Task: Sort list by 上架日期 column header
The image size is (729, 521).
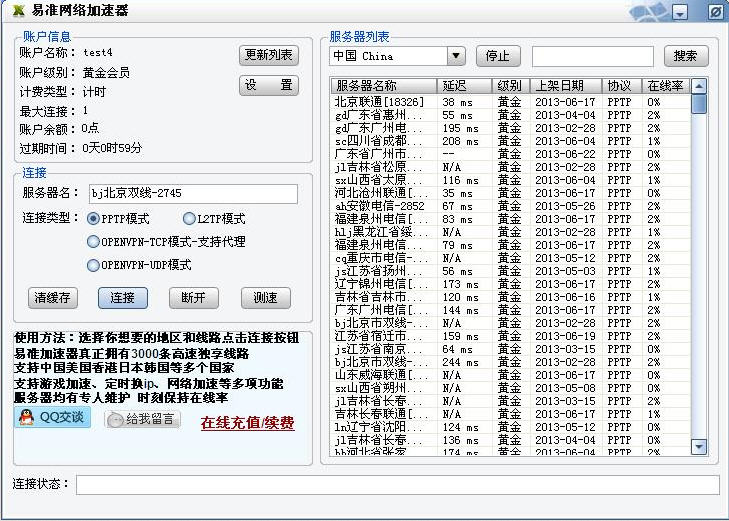Action: (566, 86)
